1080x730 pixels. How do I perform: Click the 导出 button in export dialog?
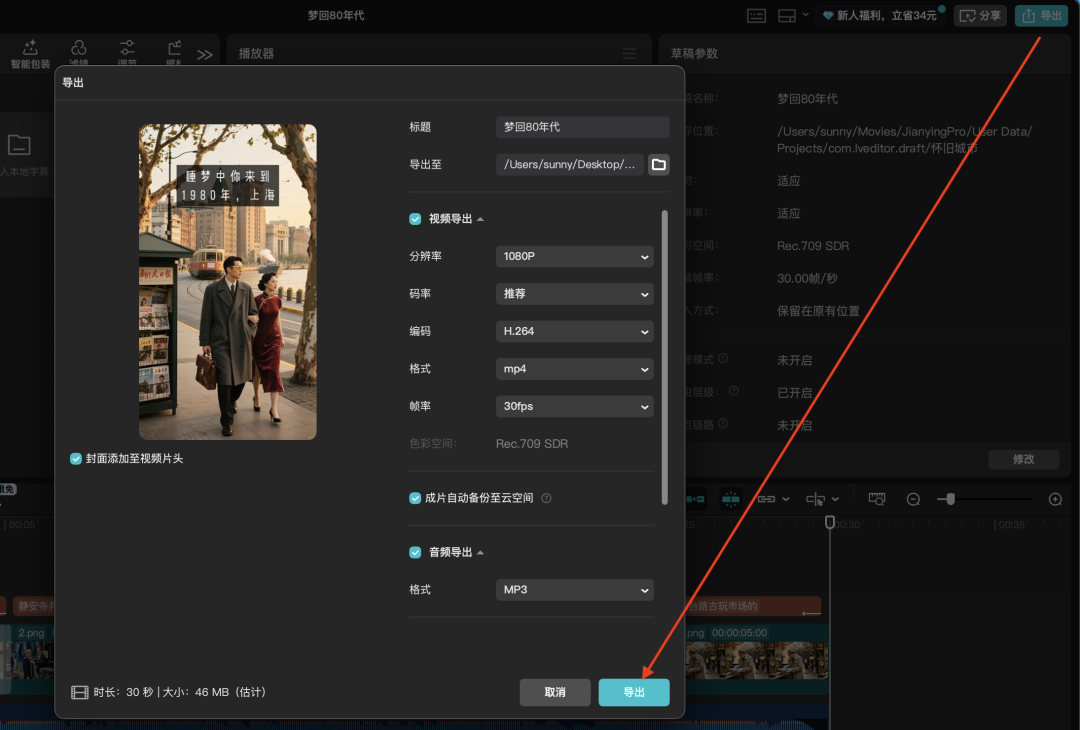point(633,692)
